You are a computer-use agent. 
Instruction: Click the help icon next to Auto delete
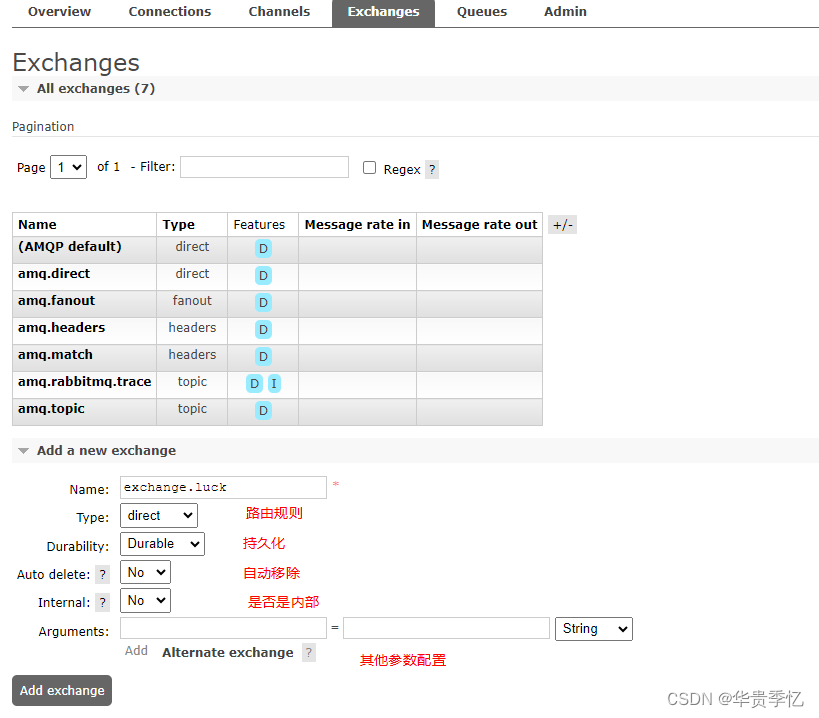(101, 572)
